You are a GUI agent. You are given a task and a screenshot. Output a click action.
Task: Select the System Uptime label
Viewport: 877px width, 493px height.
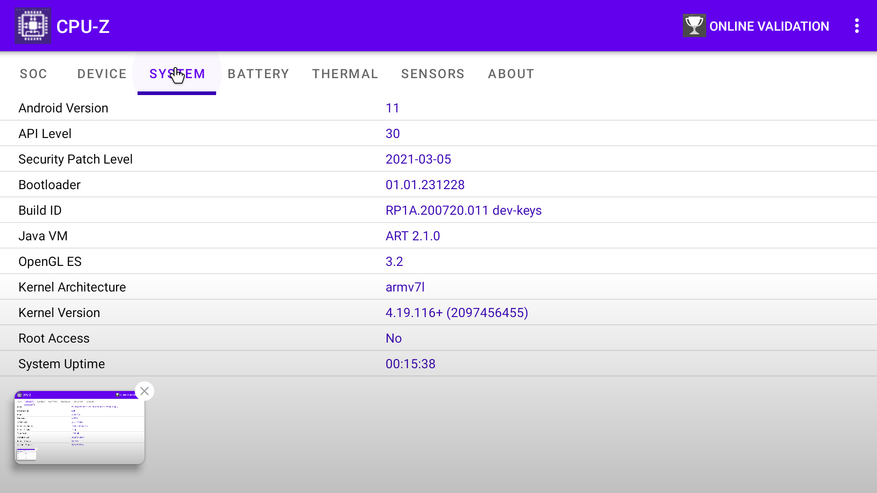tap(62, 364)
